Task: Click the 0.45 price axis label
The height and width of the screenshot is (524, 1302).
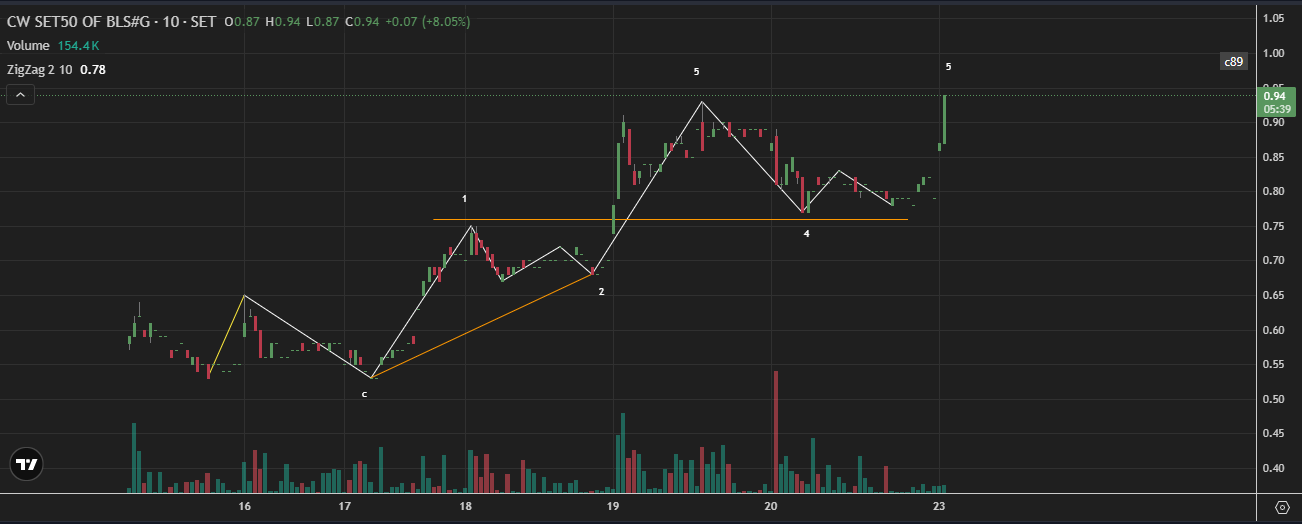Action: [1274, 434]
